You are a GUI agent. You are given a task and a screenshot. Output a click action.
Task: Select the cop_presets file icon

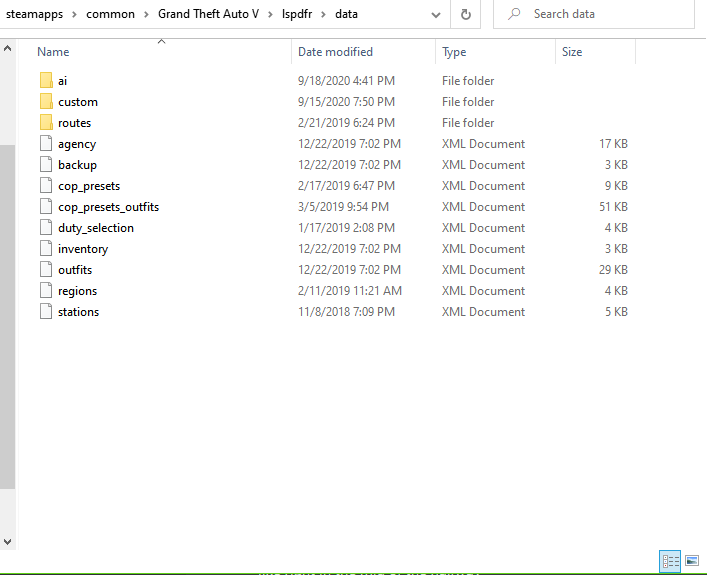(x=46, y=185)
